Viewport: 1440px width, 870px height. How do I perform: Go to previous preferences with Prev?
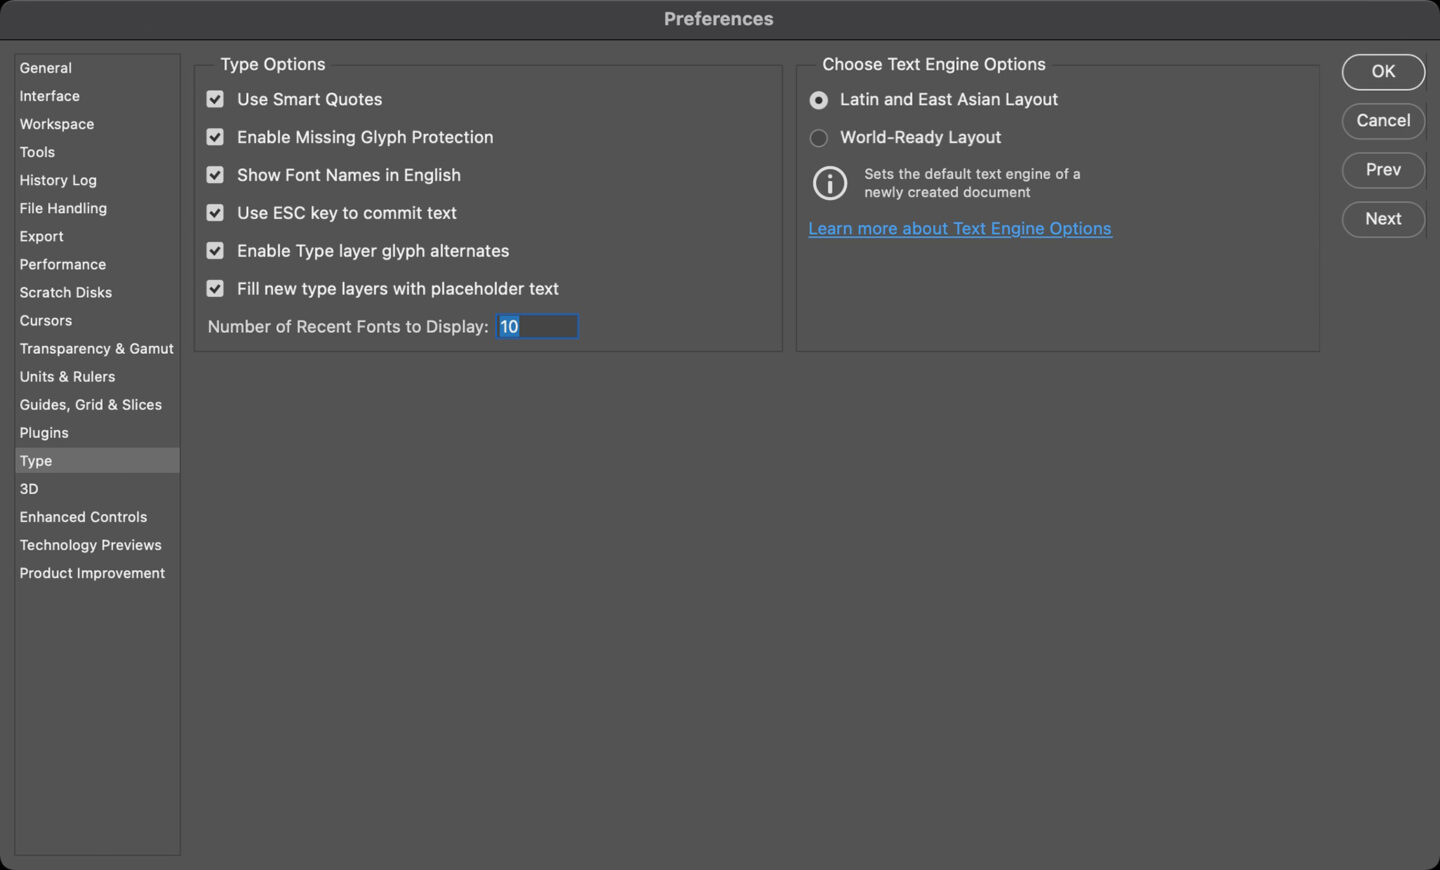[x=1383, y=170]
